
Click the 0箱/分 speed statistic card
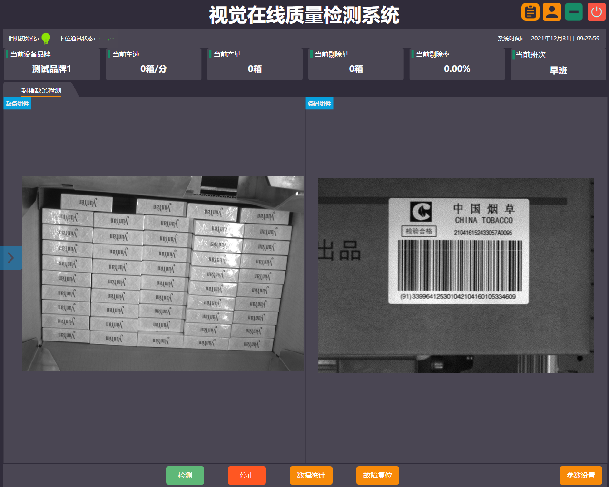coord(153,64)
